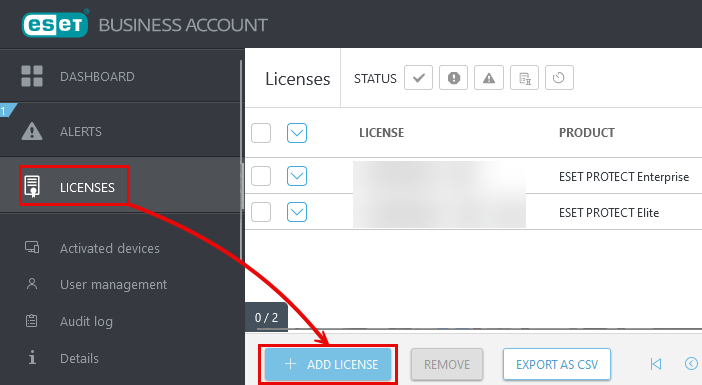Filter licenses by error status icon
The width and height of the screenshot is (702, 385).
[454, 78]
